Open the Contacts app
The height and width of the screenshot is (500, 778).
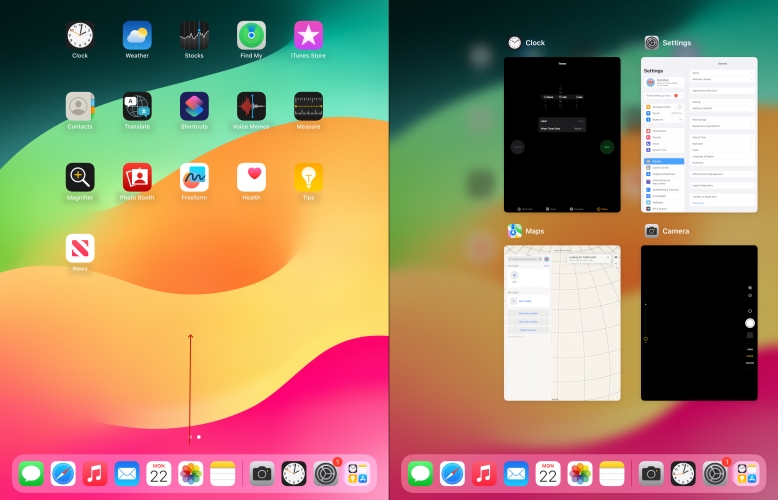coord(80,106)
